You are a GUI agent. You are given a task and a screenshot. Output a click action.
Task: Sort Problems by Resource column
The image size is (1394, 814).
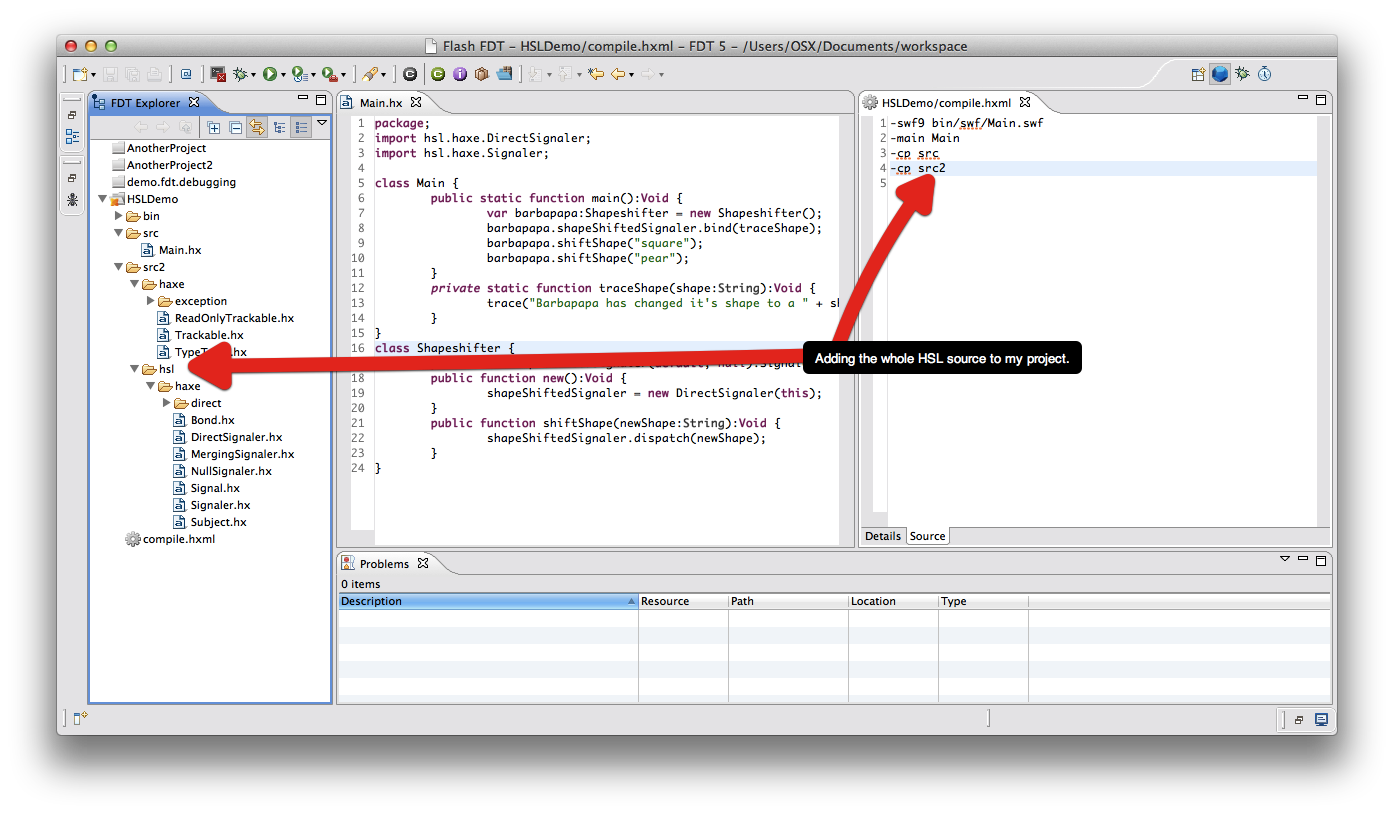point(683,601)
